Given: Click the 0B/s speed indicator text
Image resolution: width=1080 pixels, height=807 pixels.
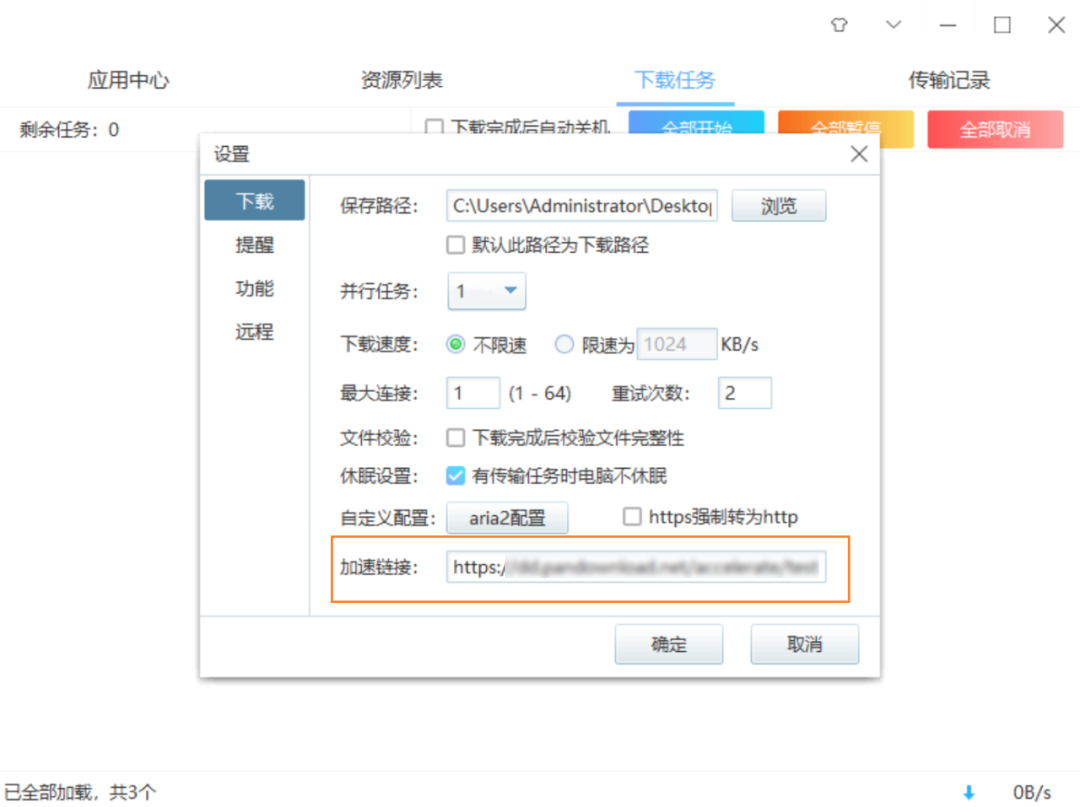Looking at the screenshot, I should coord(1032,793).
